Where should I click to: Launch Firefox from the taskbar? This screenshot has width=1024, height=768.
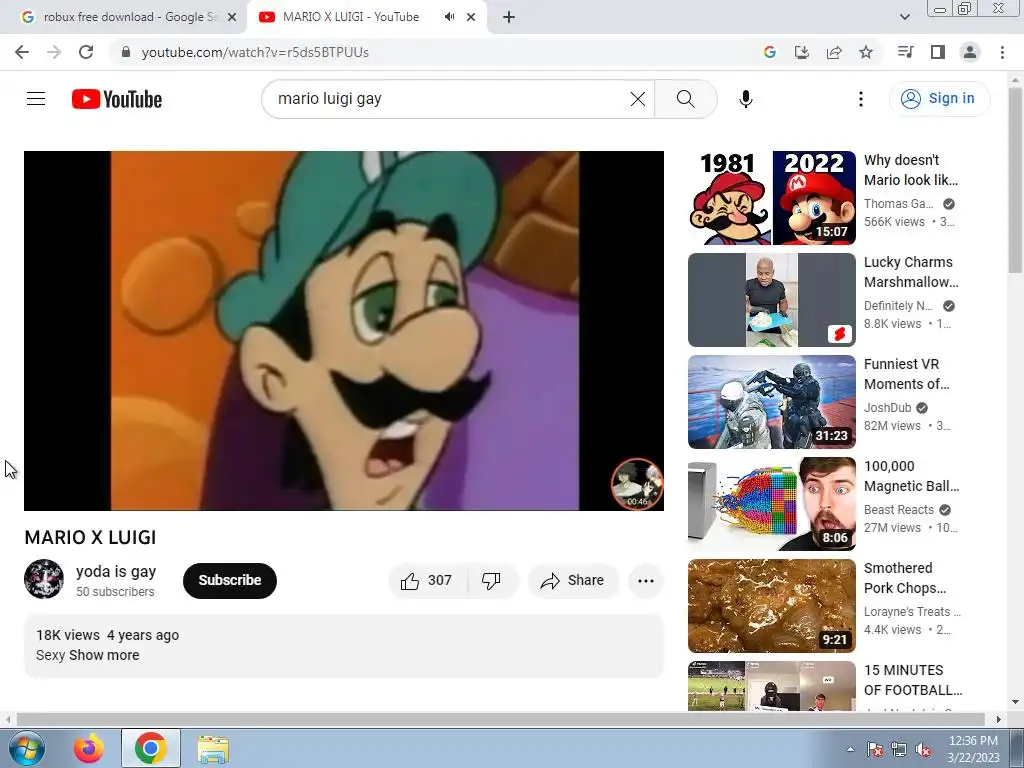[89, 748]
